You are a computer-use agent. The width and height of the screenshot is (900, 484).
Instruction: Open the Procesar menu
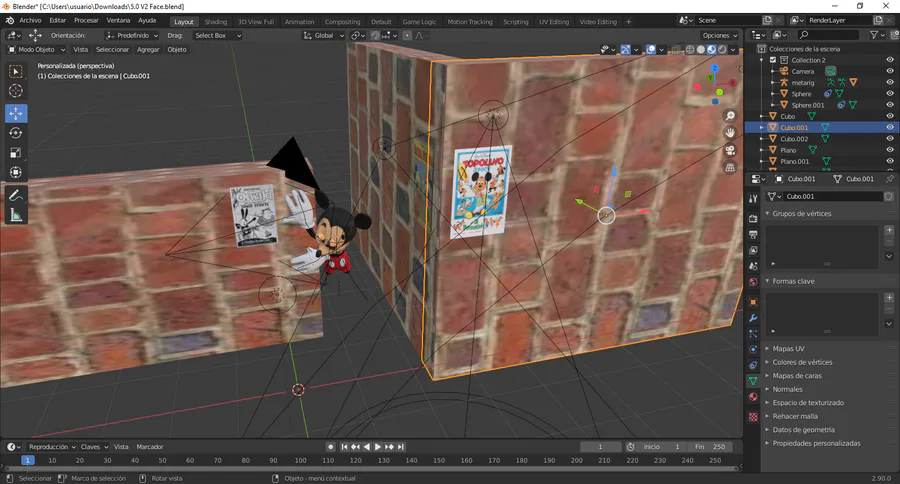pos(86,20)
